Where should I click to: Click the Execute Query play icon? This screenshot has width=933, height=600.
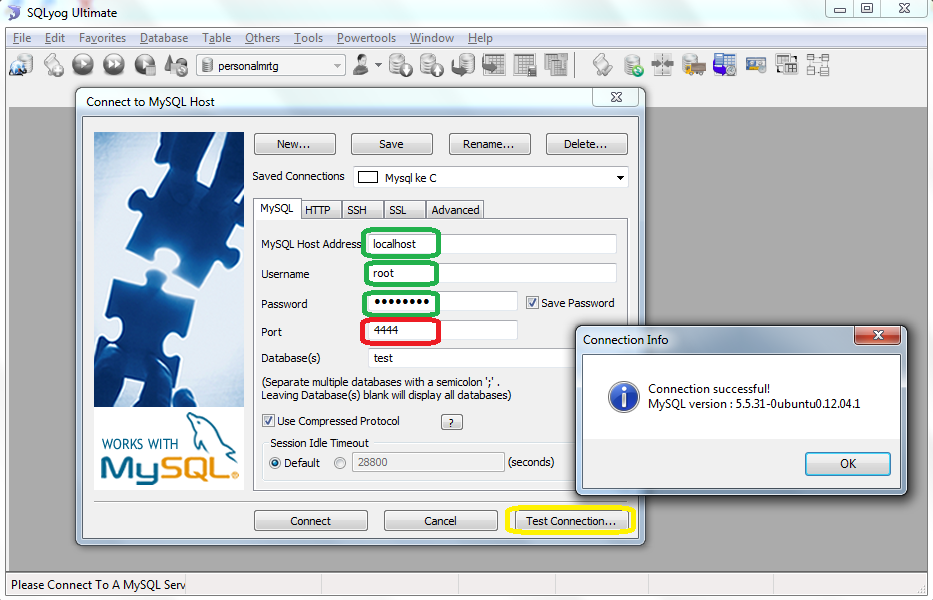tap(83, 64)
